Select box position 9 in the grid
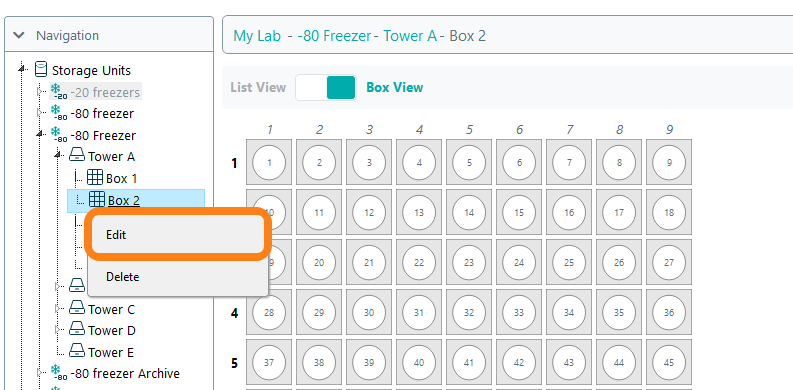 (669, 162)
